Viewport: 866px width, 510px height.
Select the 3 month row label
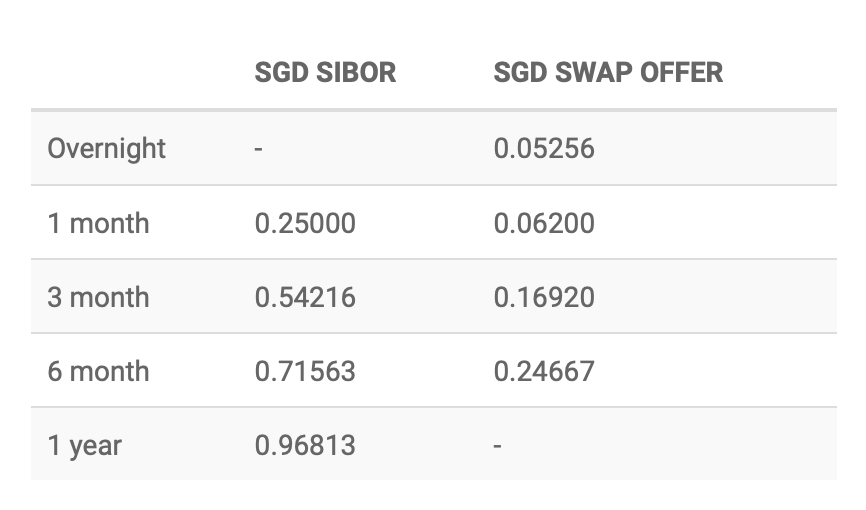click(98, 297)
